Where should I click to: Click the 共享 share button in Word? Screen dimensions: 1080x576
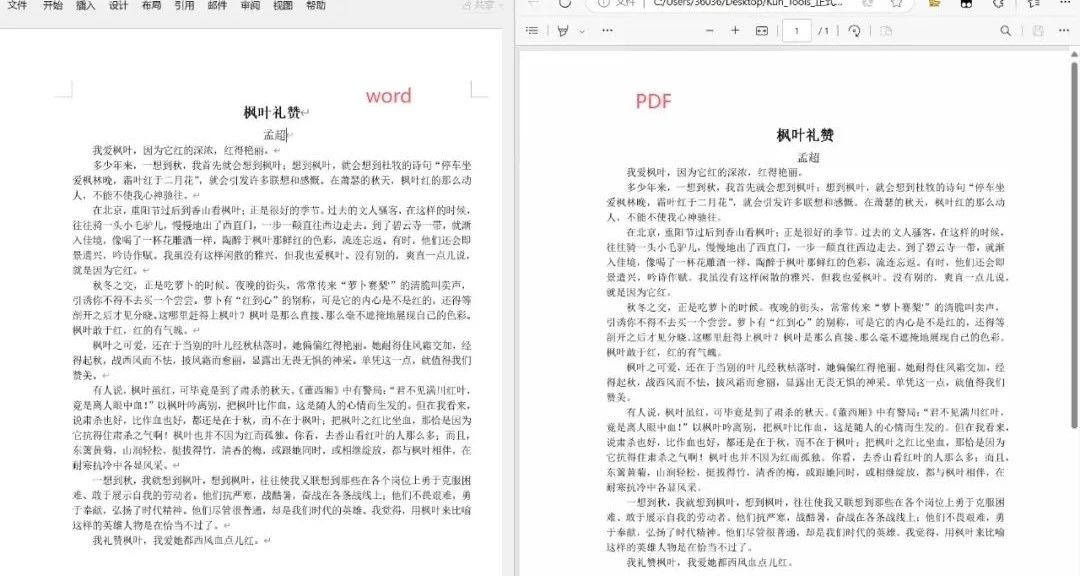click(480, 6)
